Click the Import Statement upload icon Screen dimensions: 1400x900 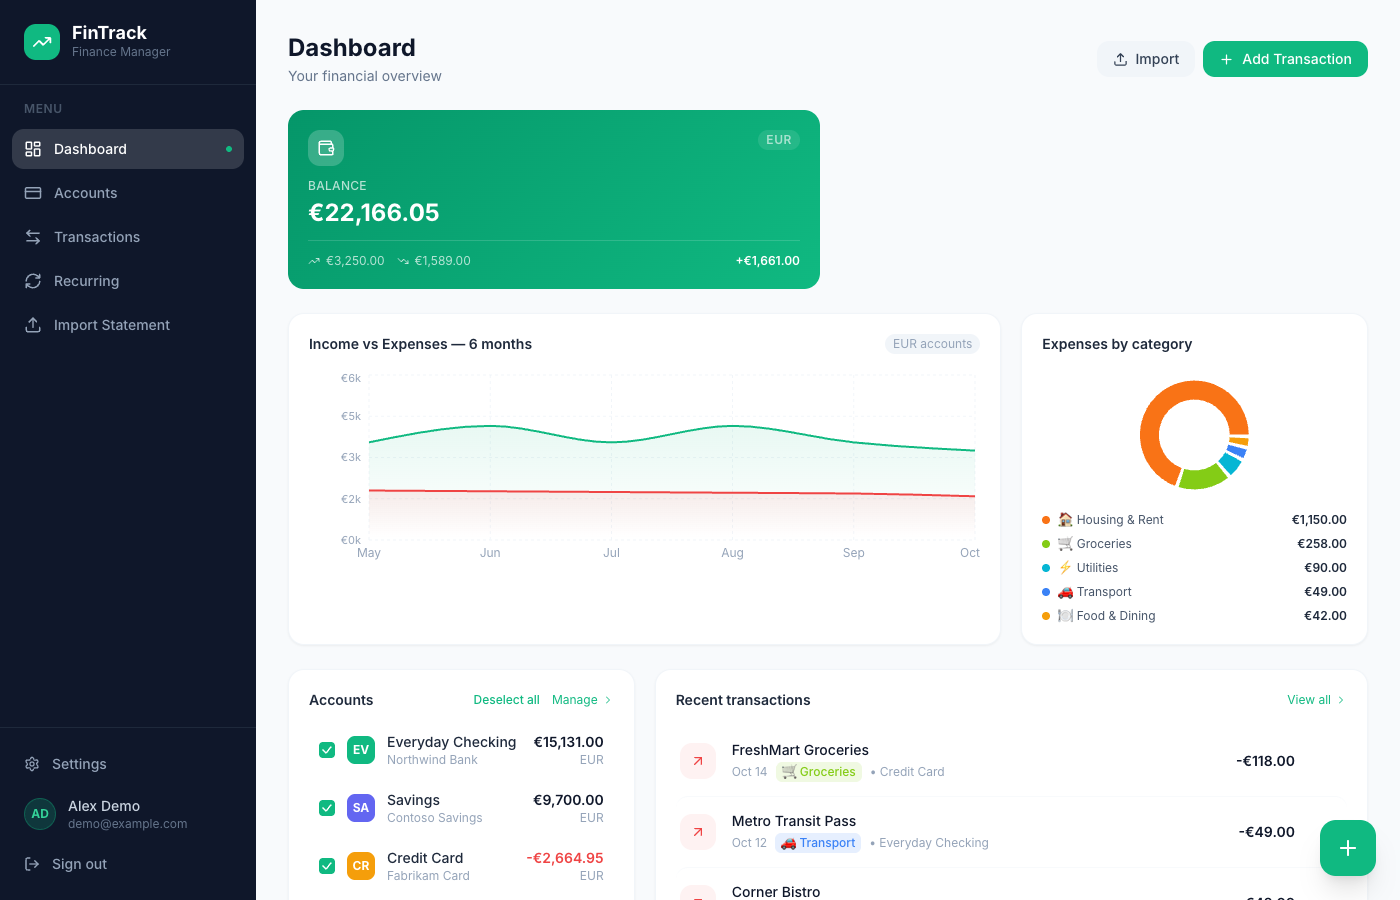tap(33, 325)
